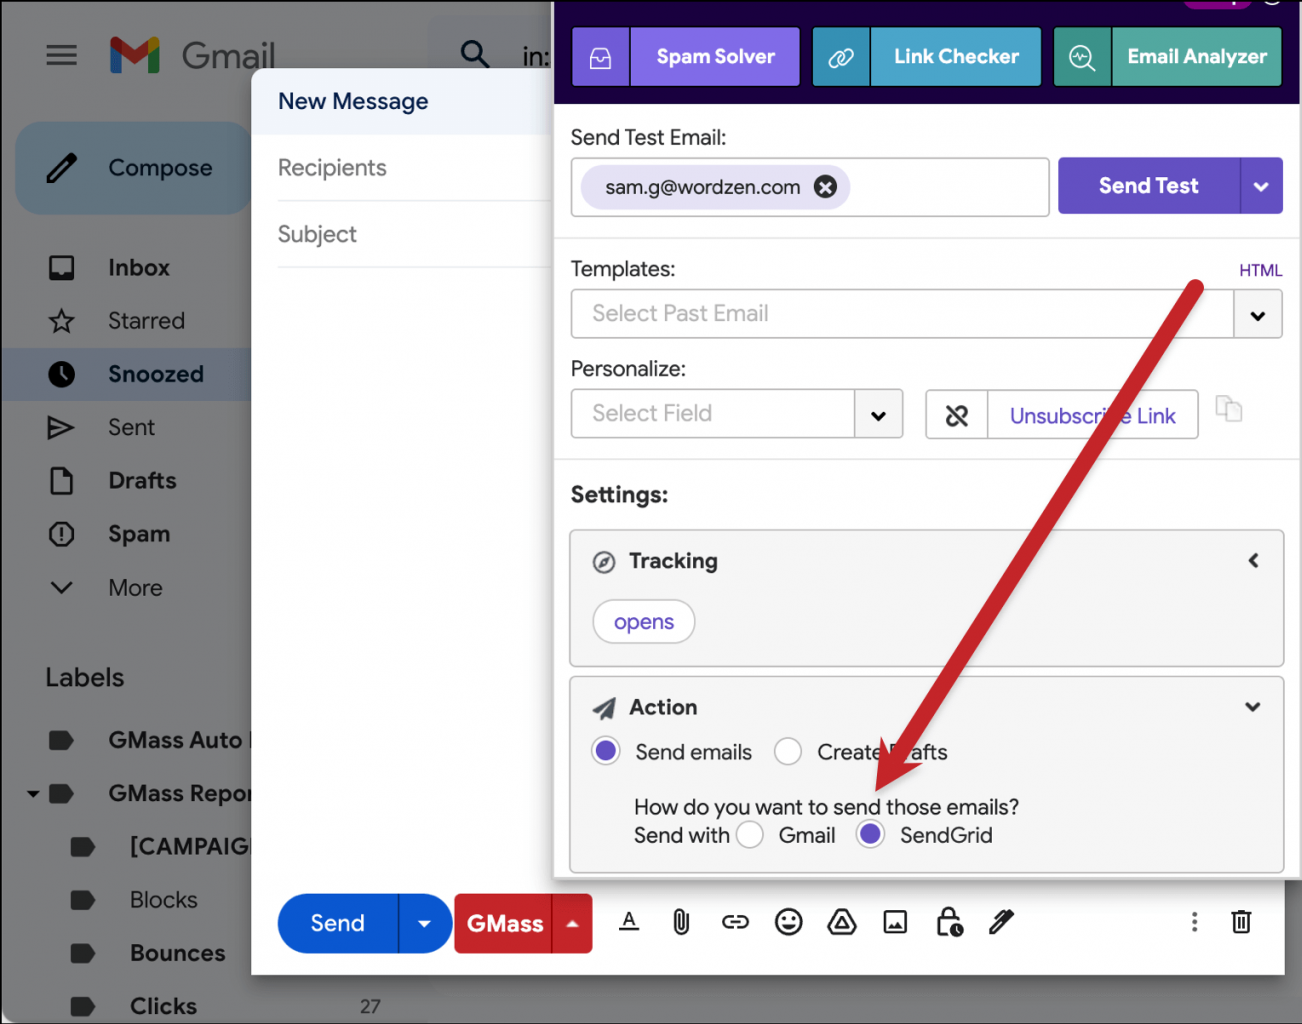
Task: Click the Email Analyzer button
Action: click(1197, 57)
